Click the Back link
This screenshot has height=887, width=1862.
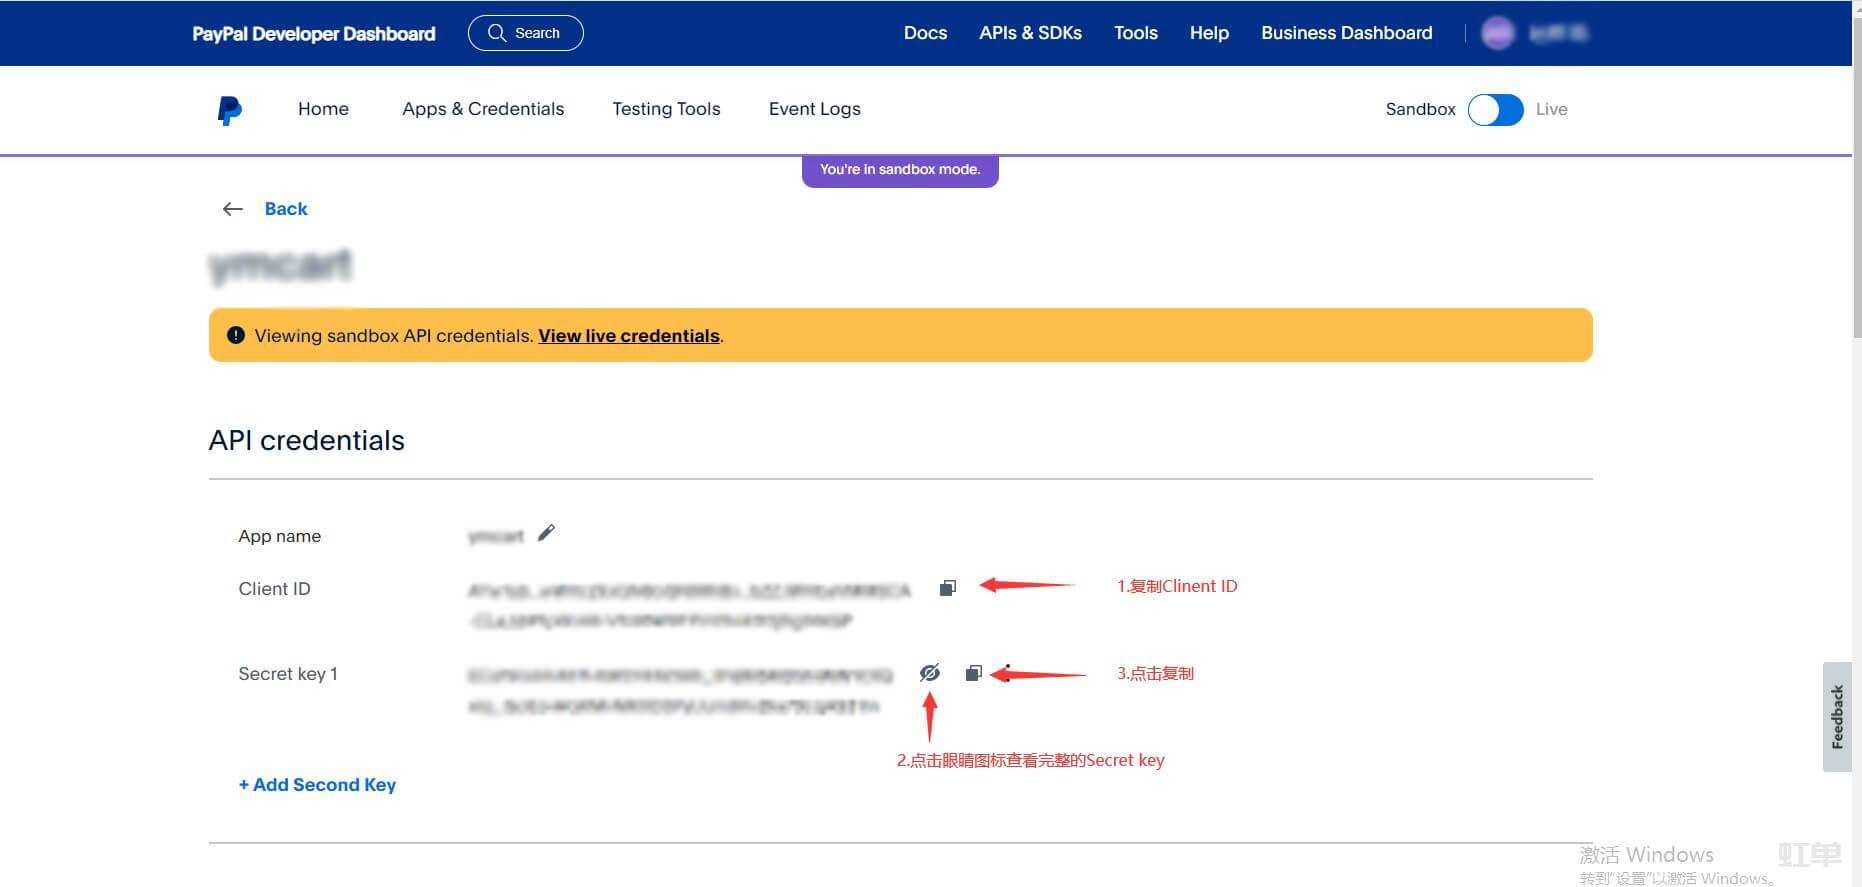286,209
